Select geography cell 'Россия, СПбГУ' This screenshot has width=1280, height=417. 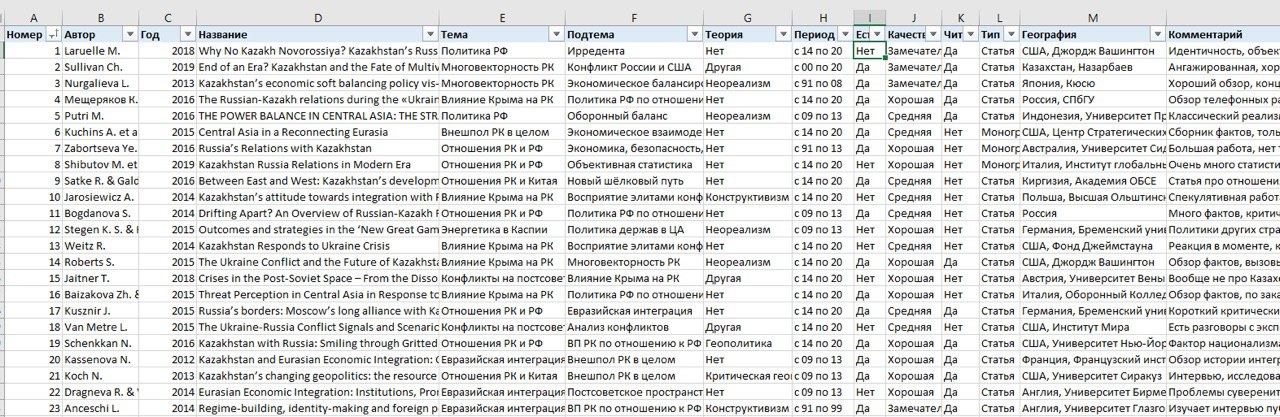point(1093,99)
